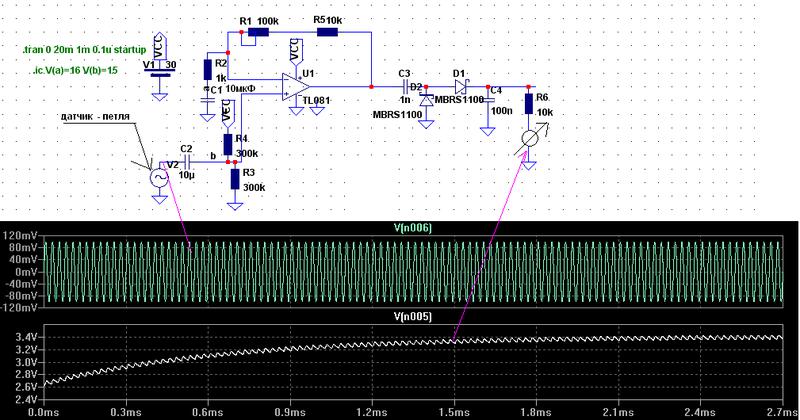Screen dimensions: 800x420
Task: Select the D2 diode symbol
Action: (427, 100)
